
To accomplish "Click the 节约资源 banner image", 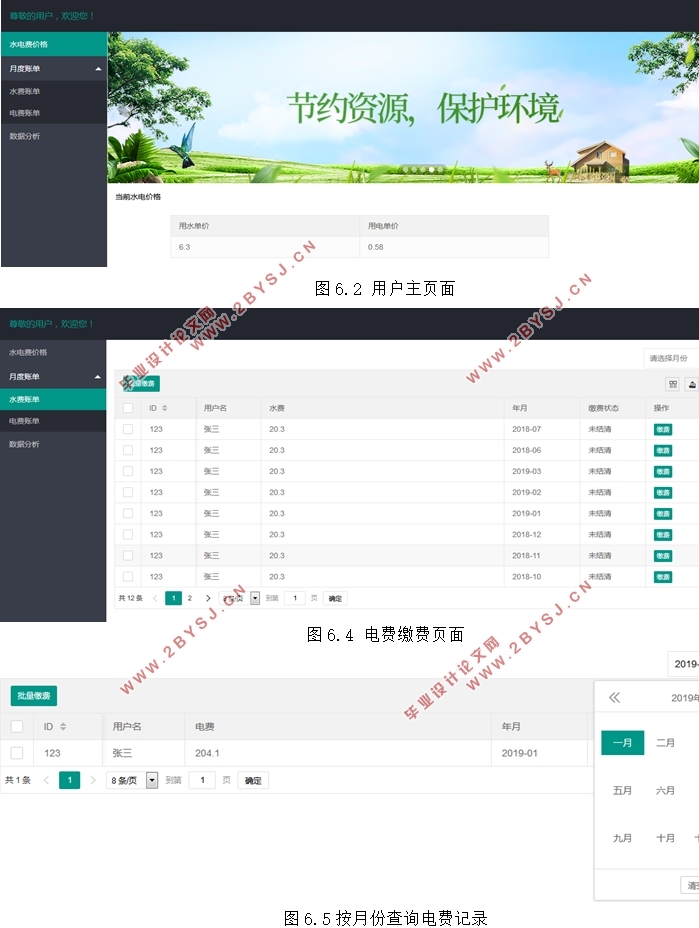I will click(403, 107).
